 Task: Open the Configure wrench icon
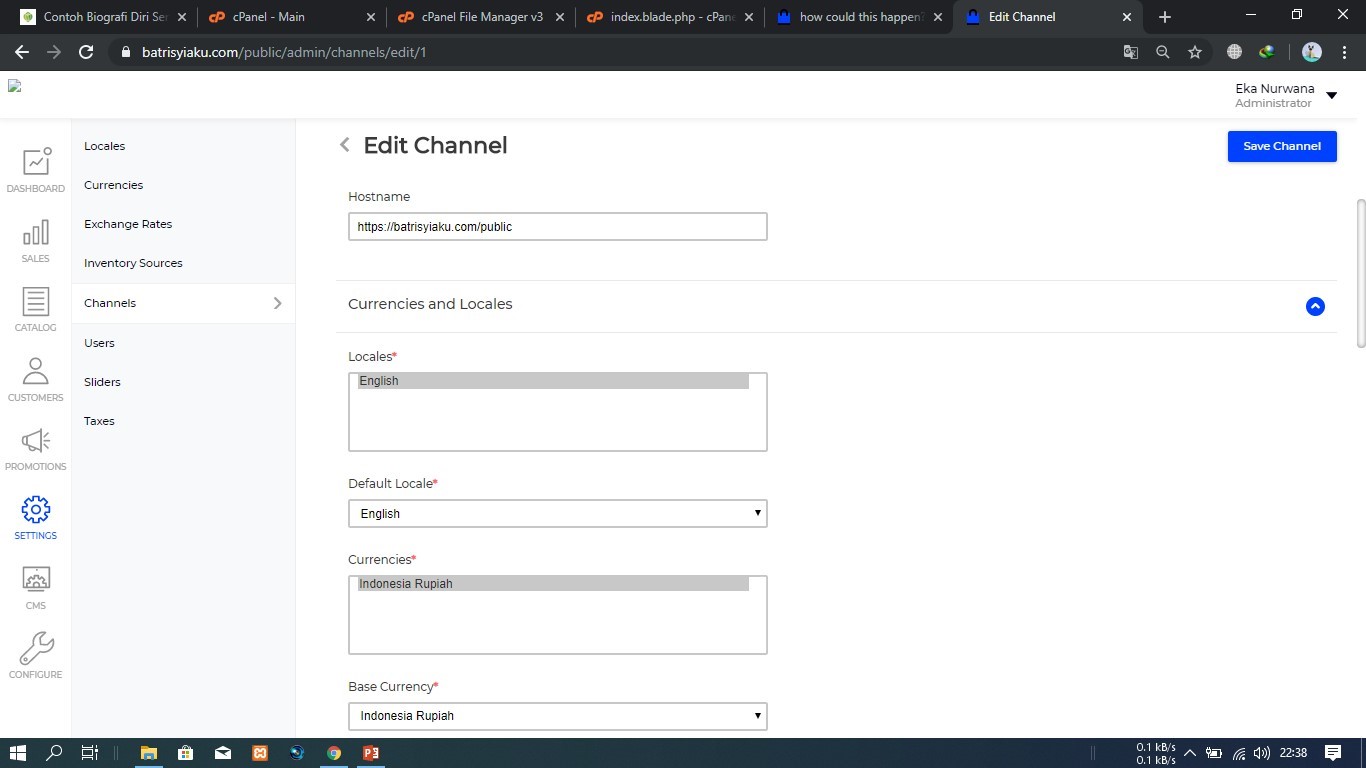(x=35, y=648)
